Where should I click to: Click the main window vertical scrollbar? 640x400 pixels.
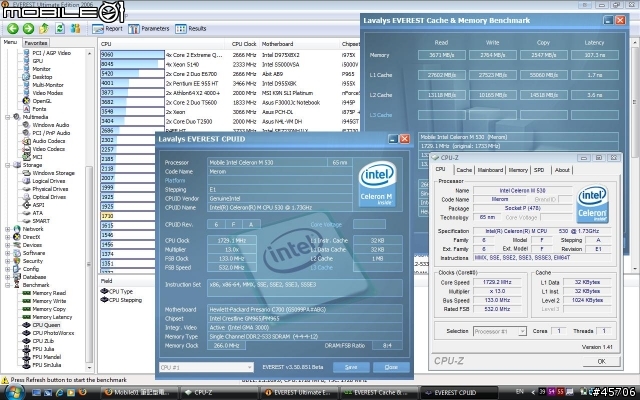(635, 155)
